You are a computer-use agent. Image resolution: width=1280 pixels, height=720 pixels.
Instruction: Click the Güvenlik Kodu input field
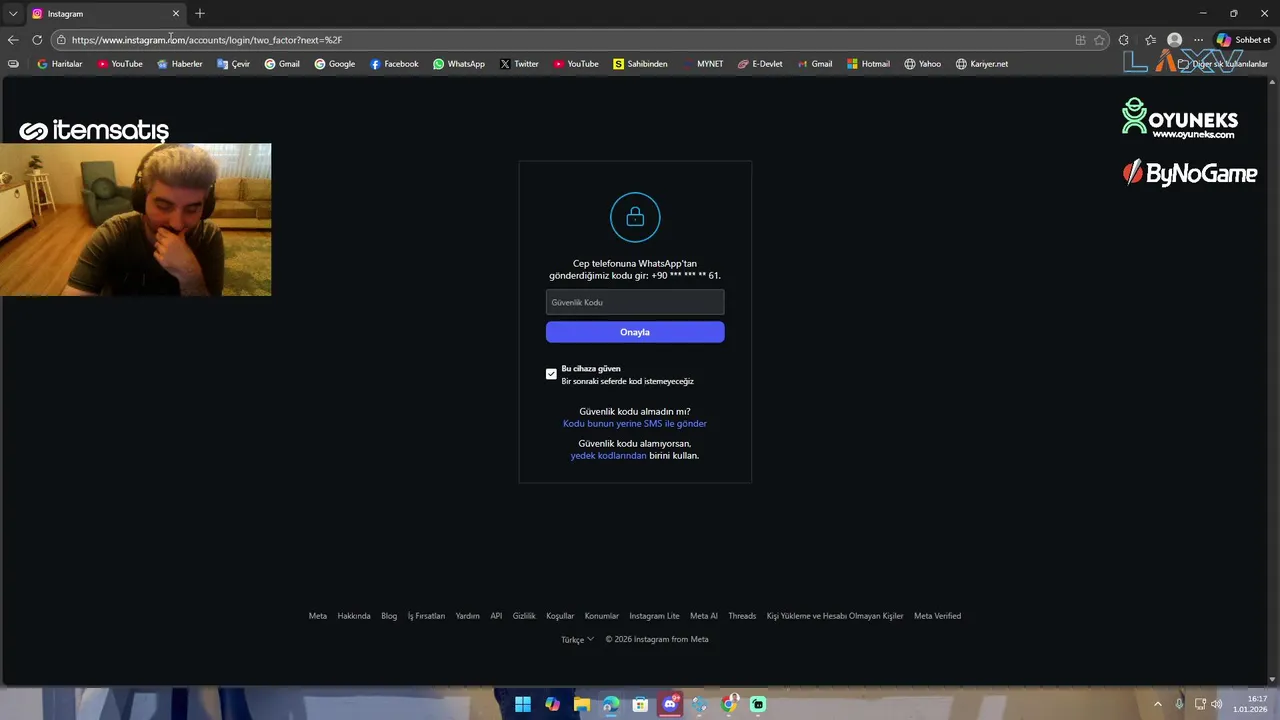(x=635, y=302)
